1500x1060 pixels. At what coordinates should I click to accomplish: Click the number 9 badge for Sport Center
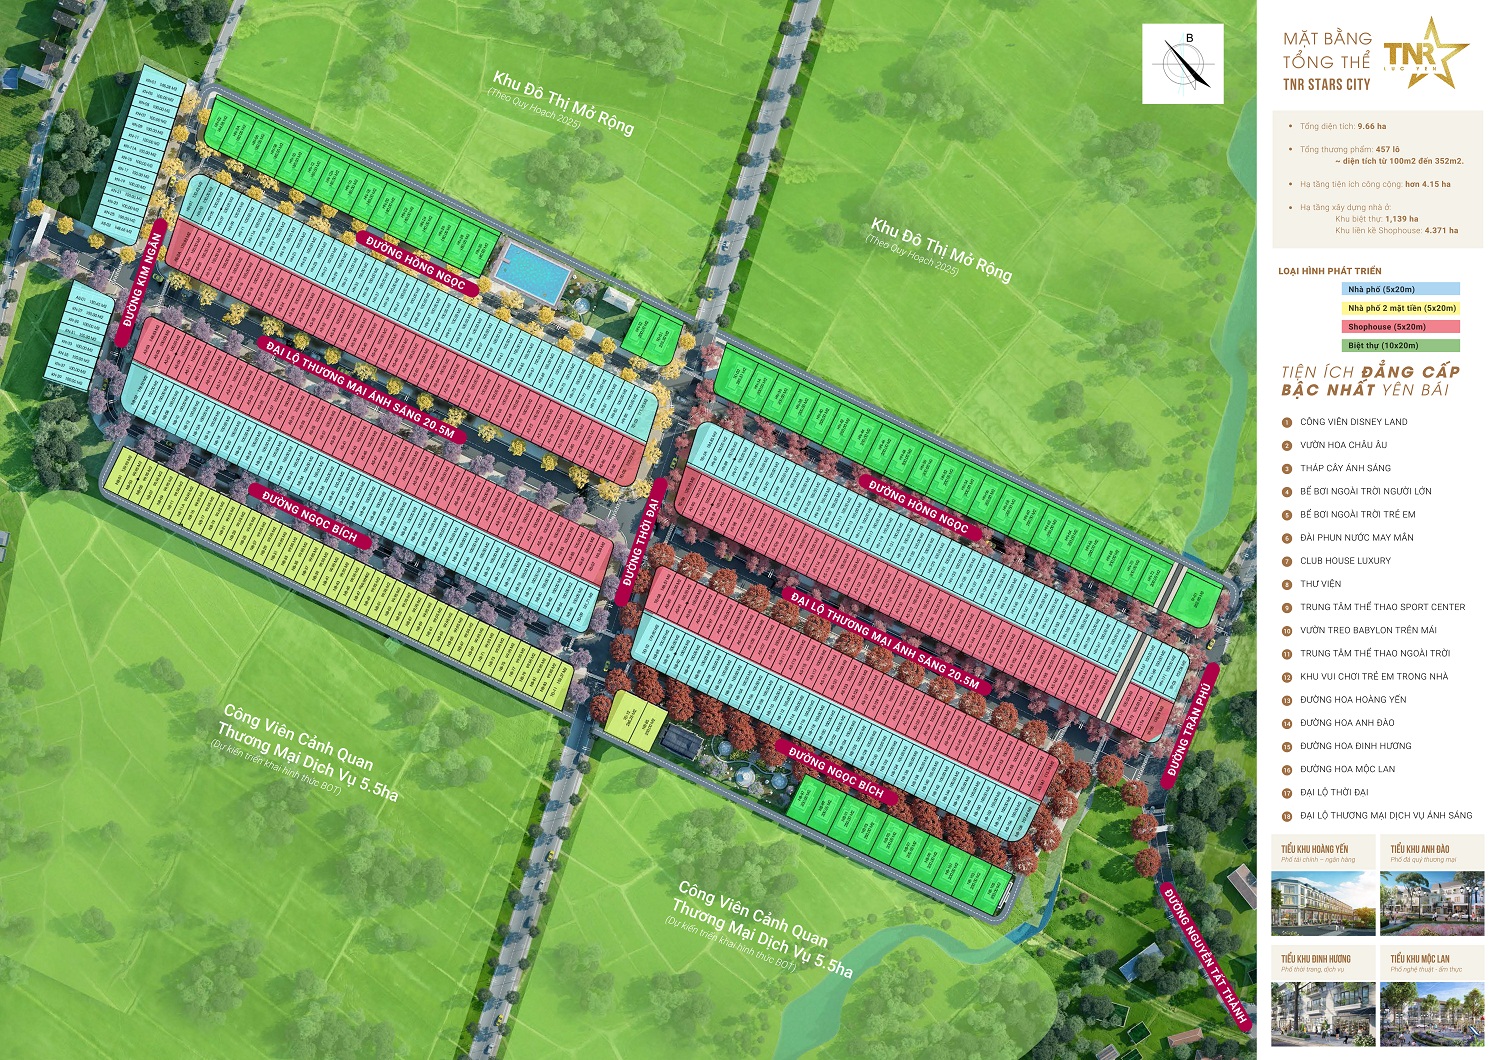[x=1287, y=608]
